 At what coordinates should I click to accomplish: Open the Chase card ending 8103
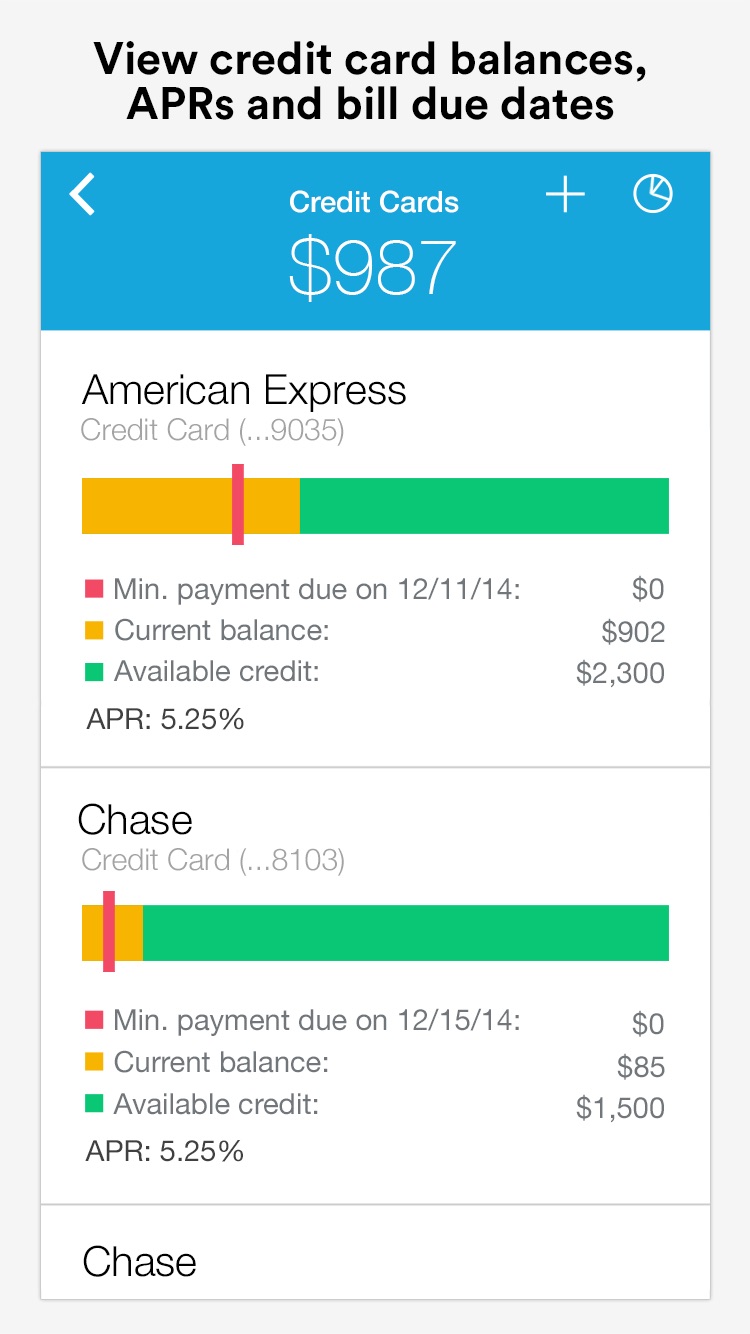coord(375,986)
